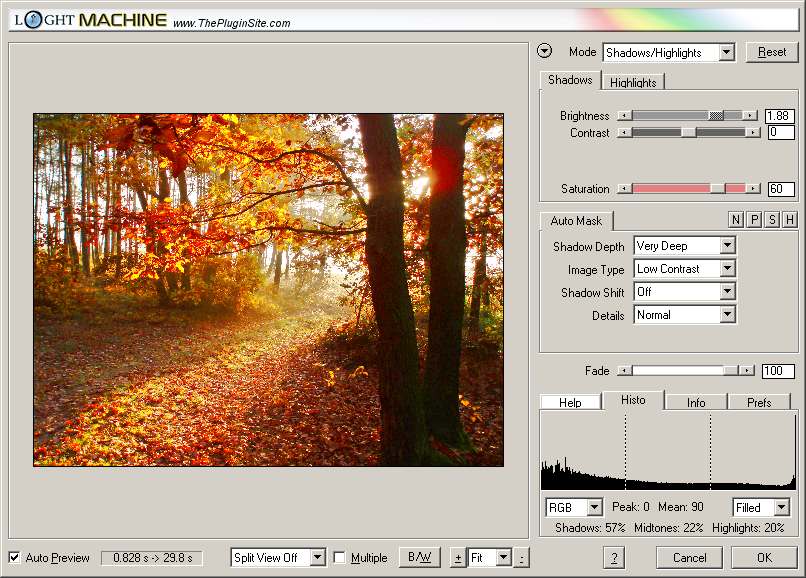Screen dimensions: 806x578
Task: Click the Contrast value field
Action: click(781, 133)
